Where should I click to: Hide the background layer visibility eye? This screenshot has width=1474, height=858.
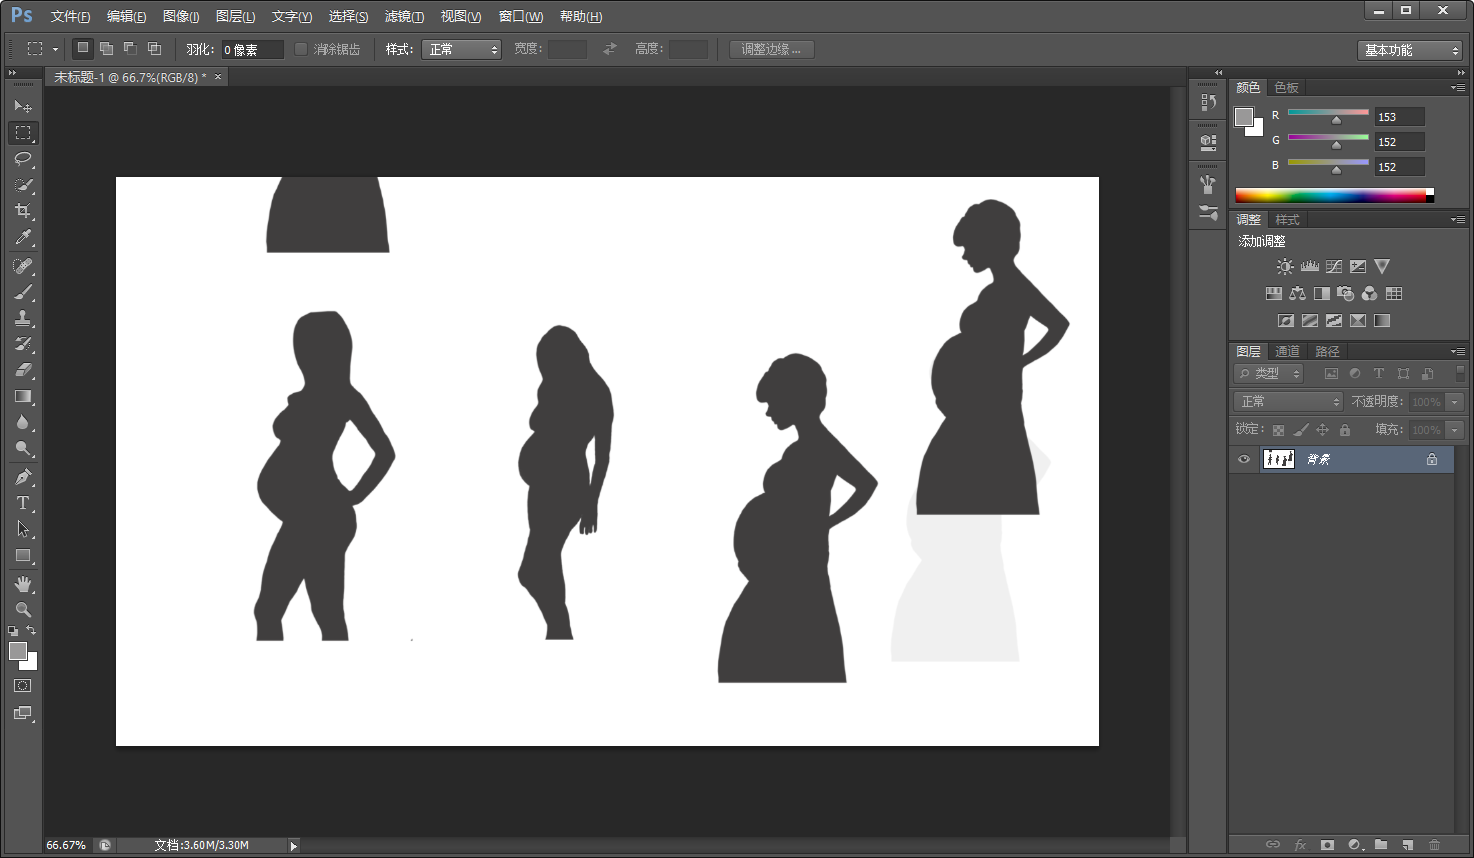tap(1244, 459)
